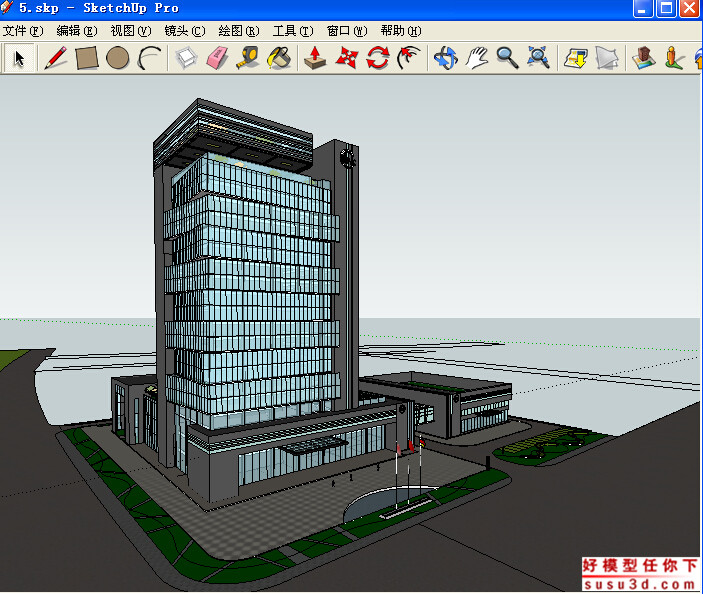
Task: Open the 工具(T) menu
Action: [x=293, y=31]
